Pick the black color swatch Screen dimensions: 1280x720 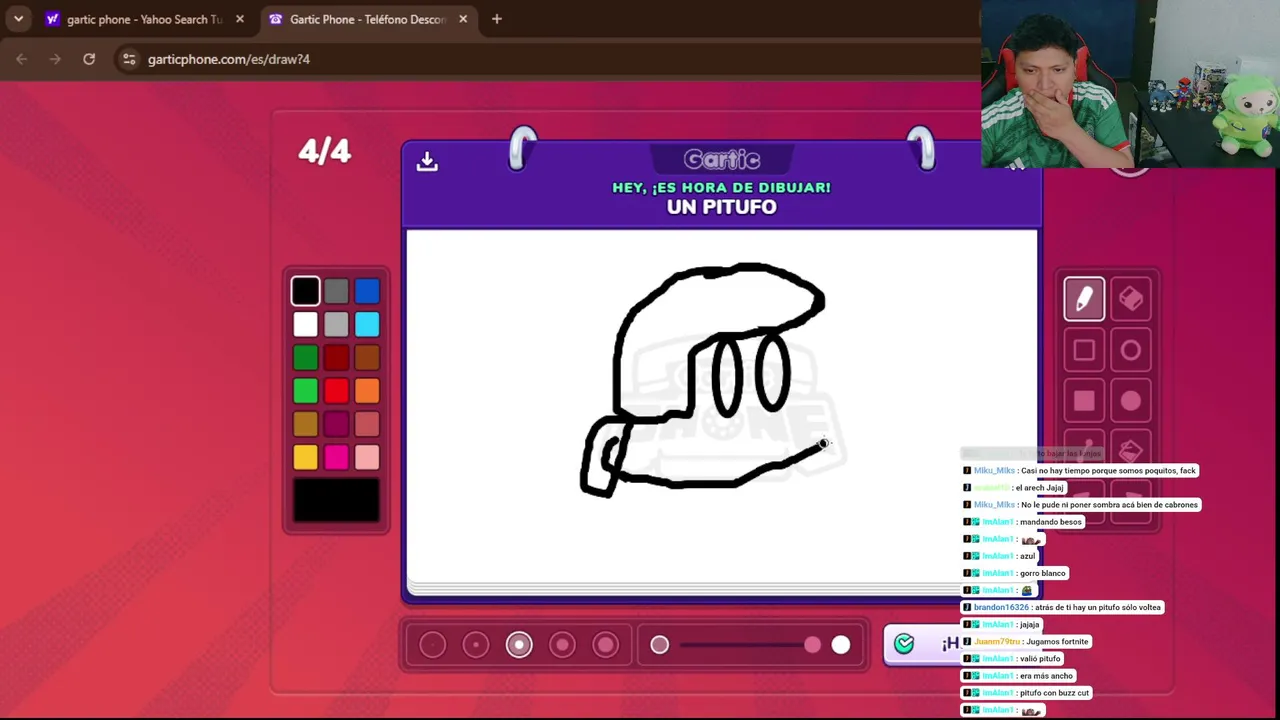pyautogui.click(x=306, y=291)
